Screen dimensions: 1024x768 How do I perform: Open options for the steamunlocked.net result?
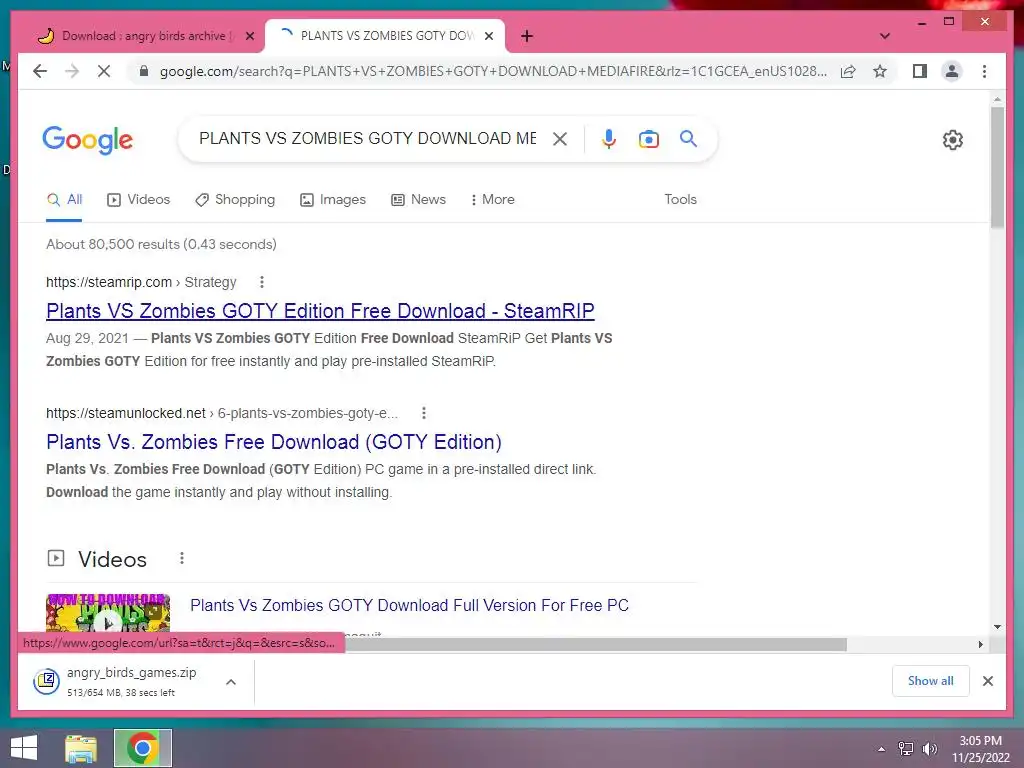click(x=424, y=413)
